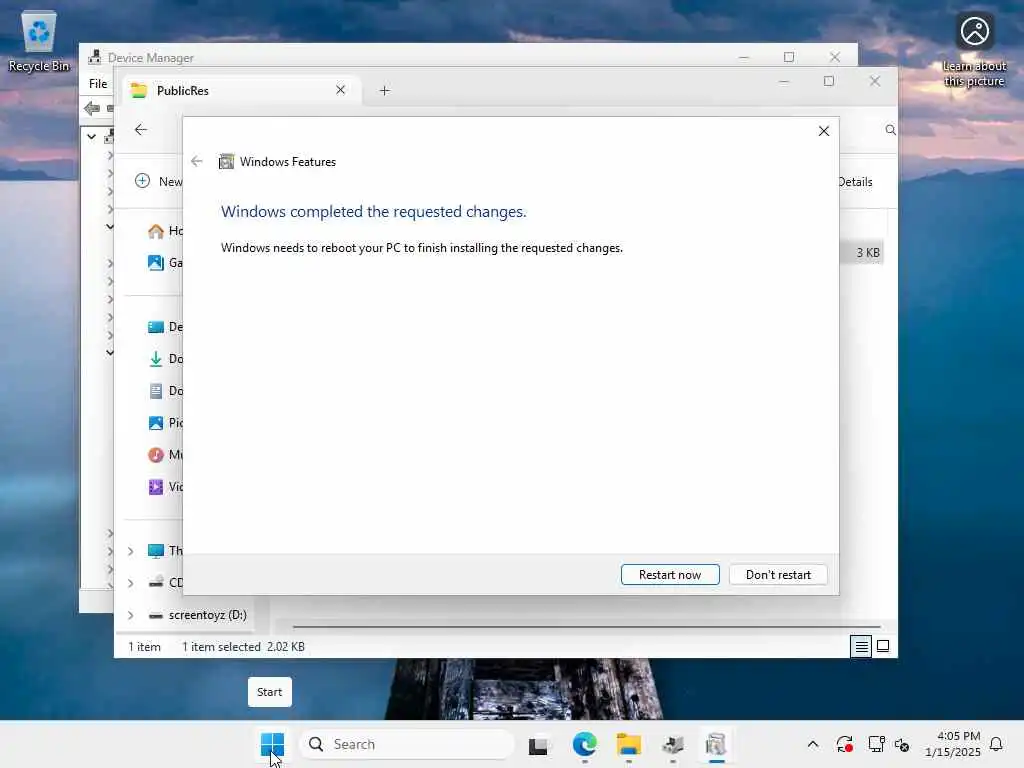Open the Details pane button
The height and width of the screenshot is (768, 1024).
(856, 182)
